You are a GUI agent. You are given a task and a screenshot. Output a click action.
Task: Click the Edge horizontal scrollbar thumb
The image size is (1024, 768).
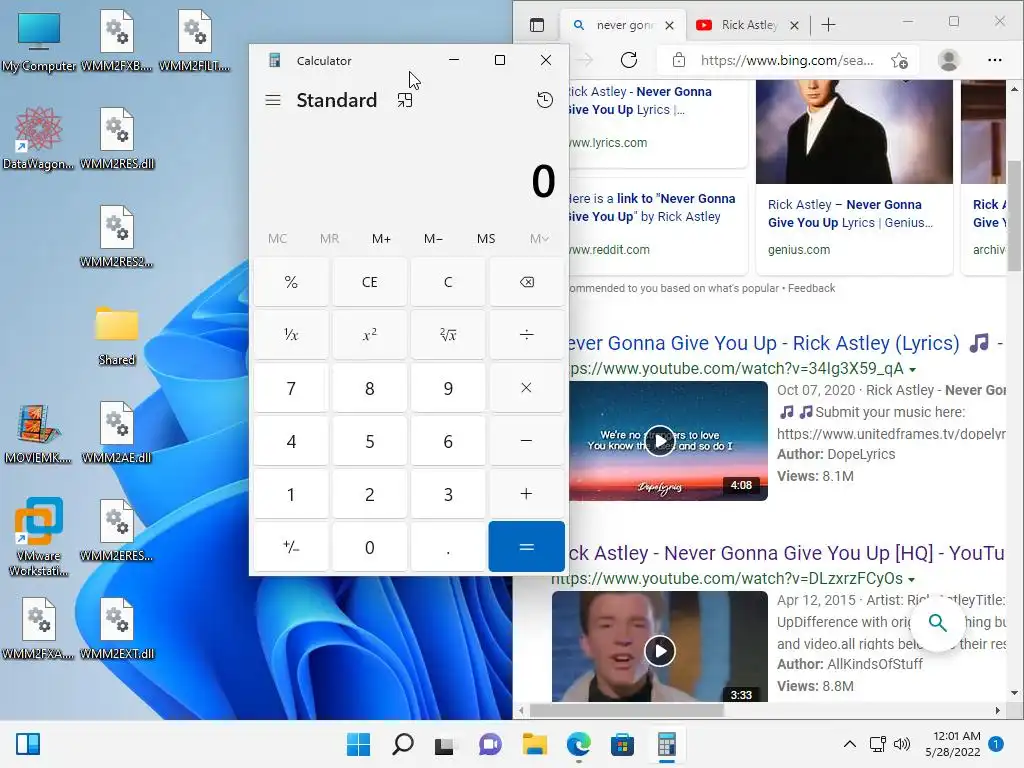point(627,710)
